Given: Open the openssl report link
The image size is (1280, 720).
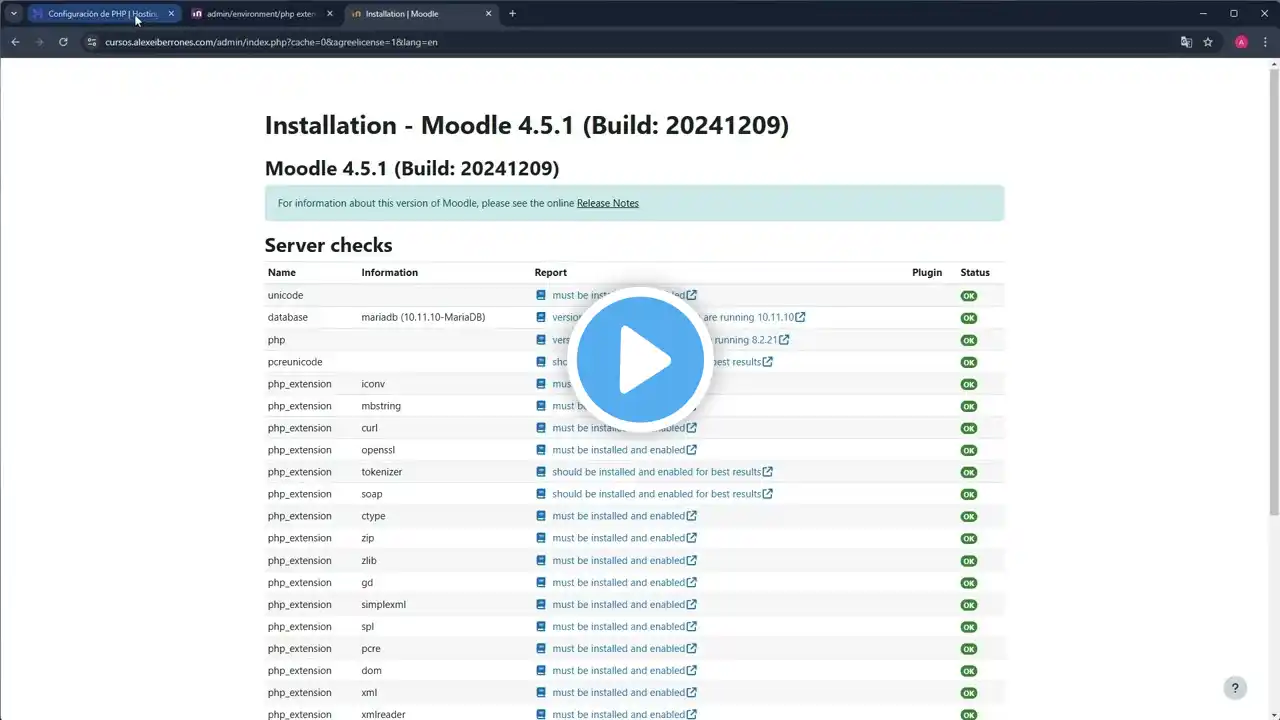Looking at the screenshot, I should [x=618, y=450].
